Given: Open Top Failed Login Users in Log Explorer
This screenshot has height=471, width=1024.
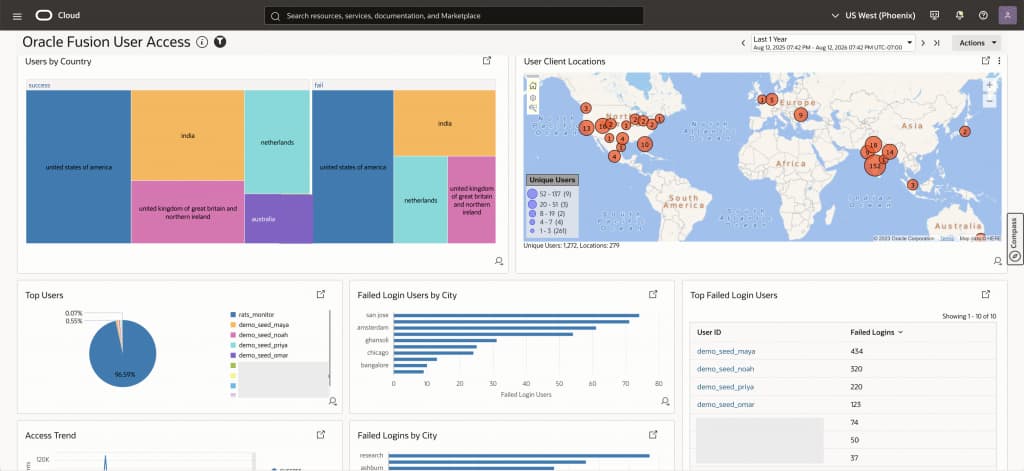Looking at the screenshot, I should pyautogui.click(x=986, y=295).
